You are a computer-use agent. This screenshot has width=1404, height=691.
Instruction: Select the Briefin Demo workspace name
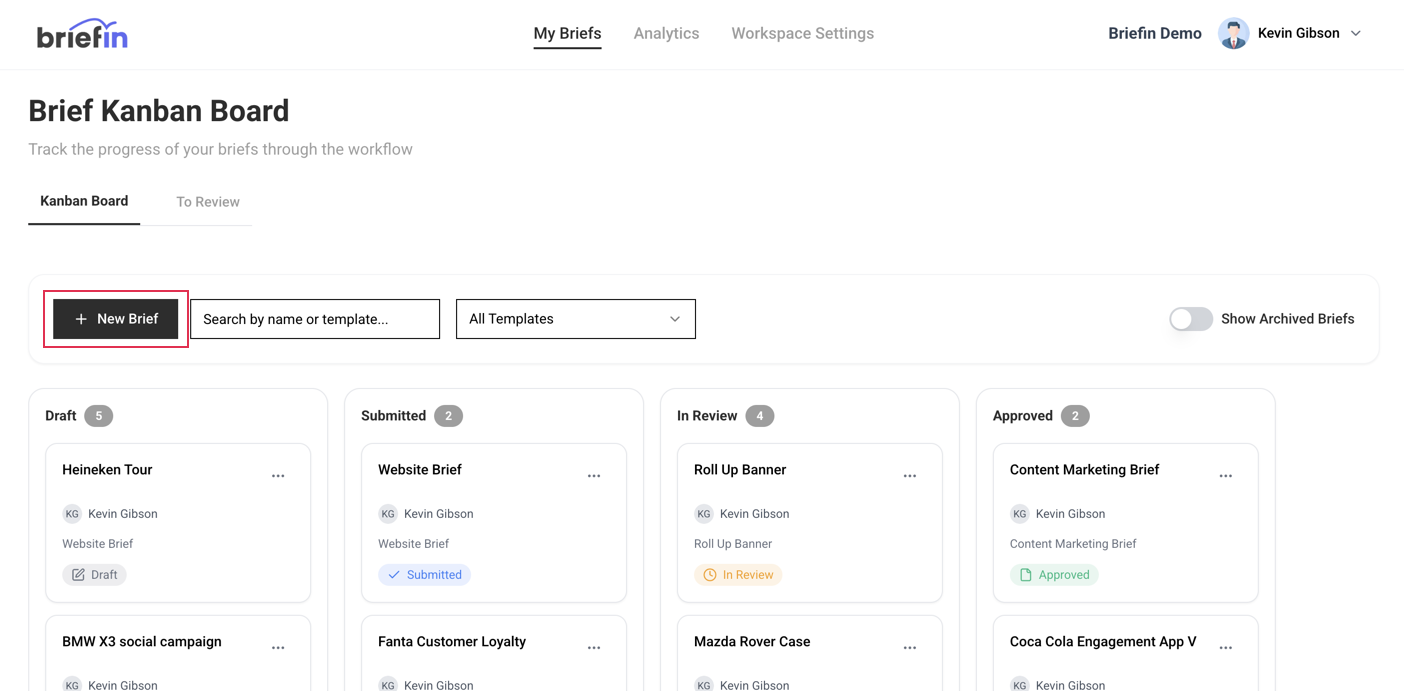point(1154,33)
